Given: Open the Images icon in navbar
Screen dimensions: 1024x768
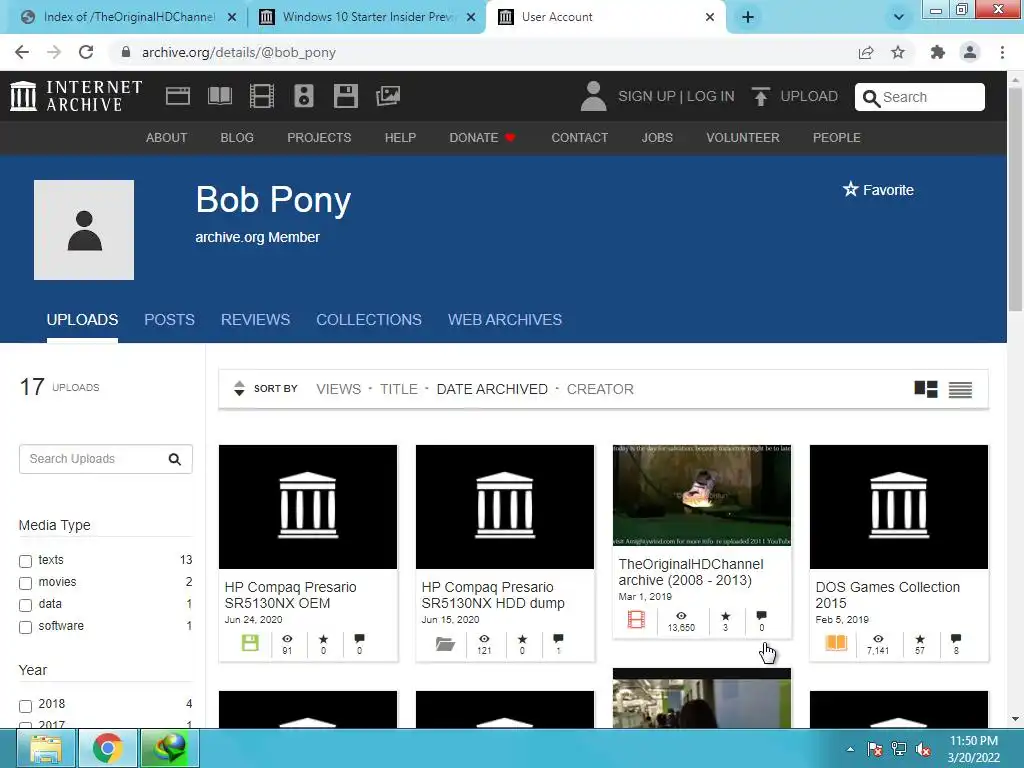Looking at the screenshot, I should point(388,96).
